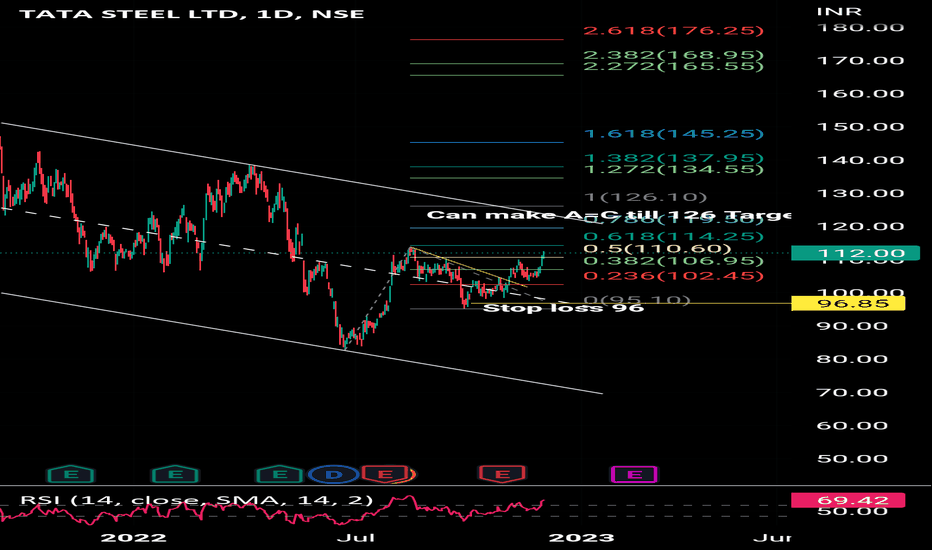Click the INR currency label
The image size is (932, 550).
tap(839, 12)
